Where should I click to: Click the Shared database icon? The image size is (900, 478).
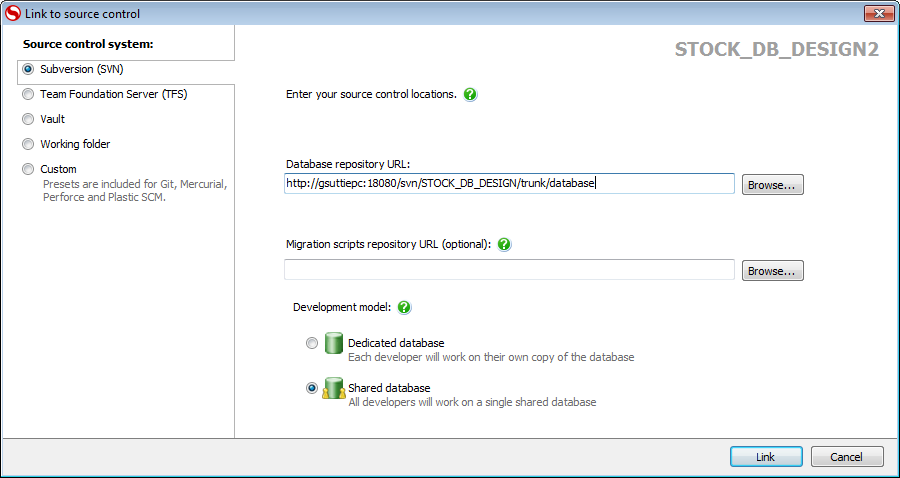click(333, 388)
